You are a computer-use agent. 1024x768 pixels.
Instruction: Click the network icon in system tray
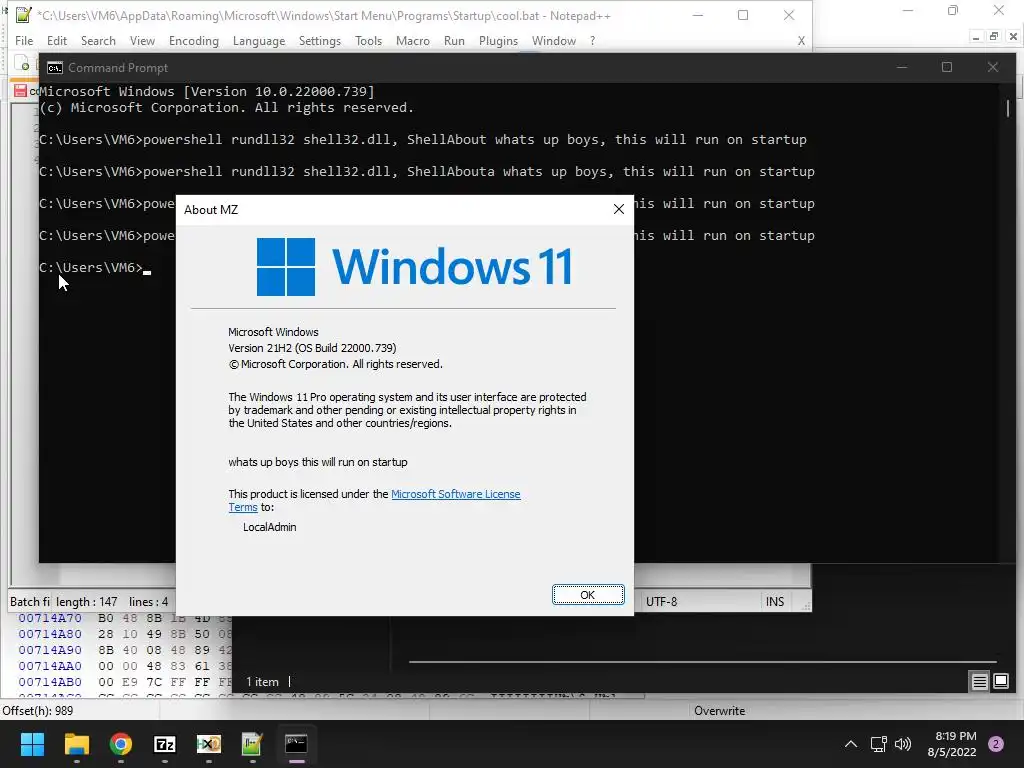coord(878,744)
